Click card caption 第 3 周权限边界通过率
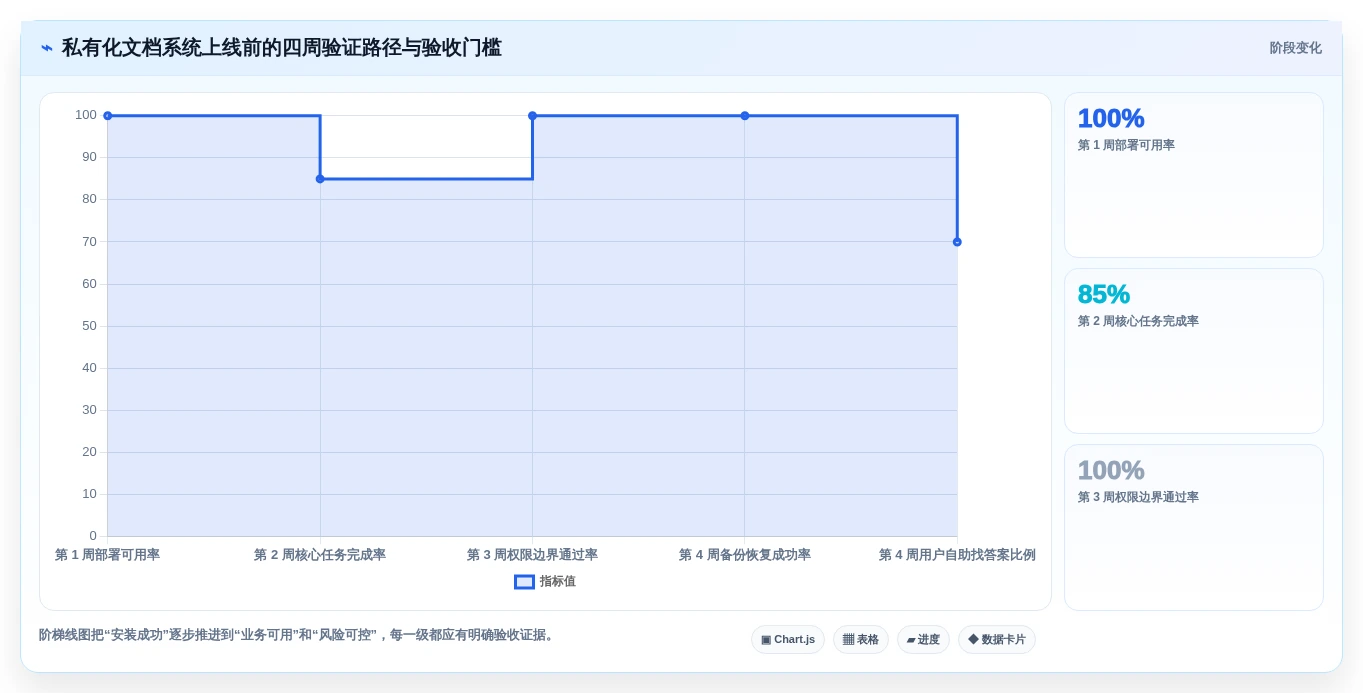Image resolution: width=1363 pixels, height=693 pixels. 1138,497
